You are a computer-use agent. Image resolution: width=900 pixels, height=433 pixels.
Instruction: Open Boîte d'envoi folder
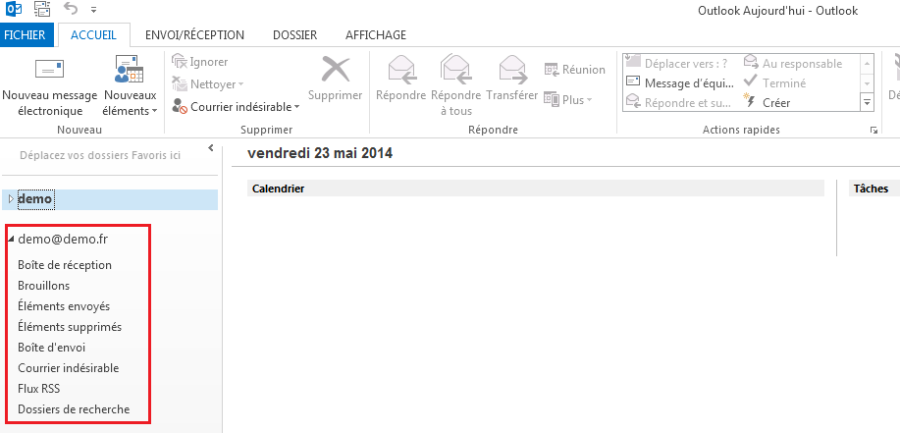click(x=52, y=347)
